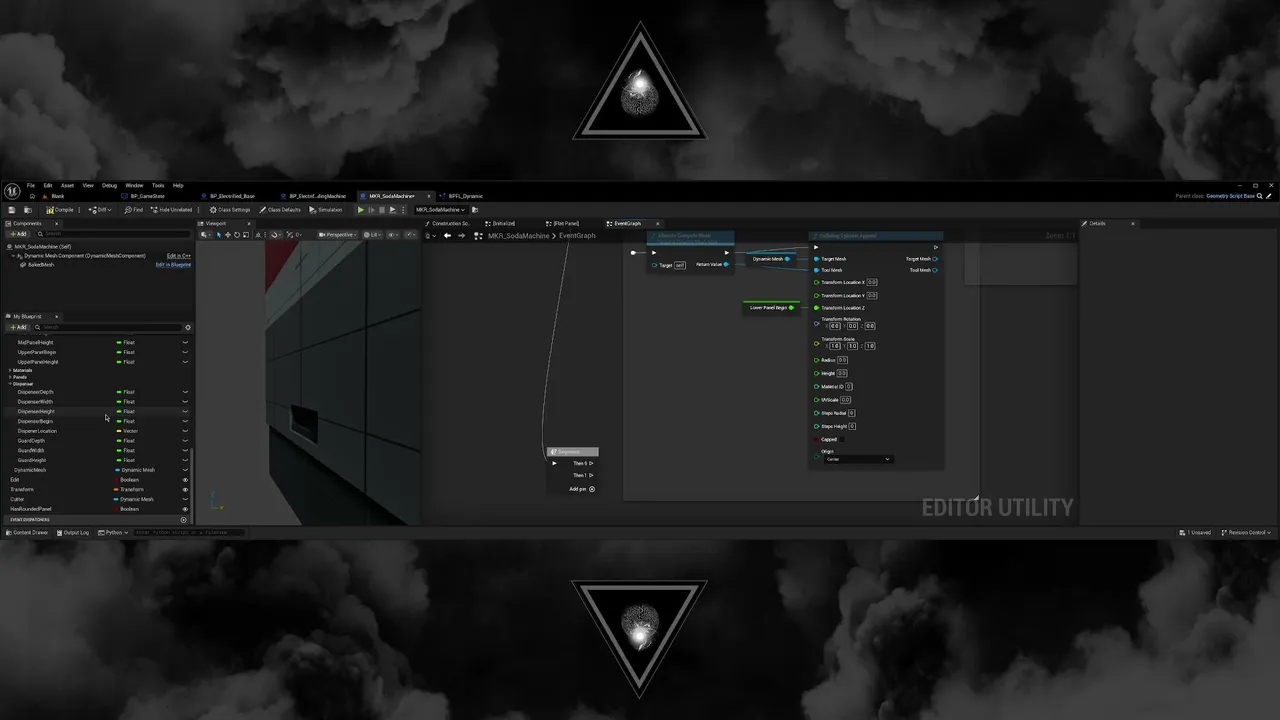Open the Origin dropdown set to Center
This screenshot has width=1280, height=720.
[x=857, y=459]
